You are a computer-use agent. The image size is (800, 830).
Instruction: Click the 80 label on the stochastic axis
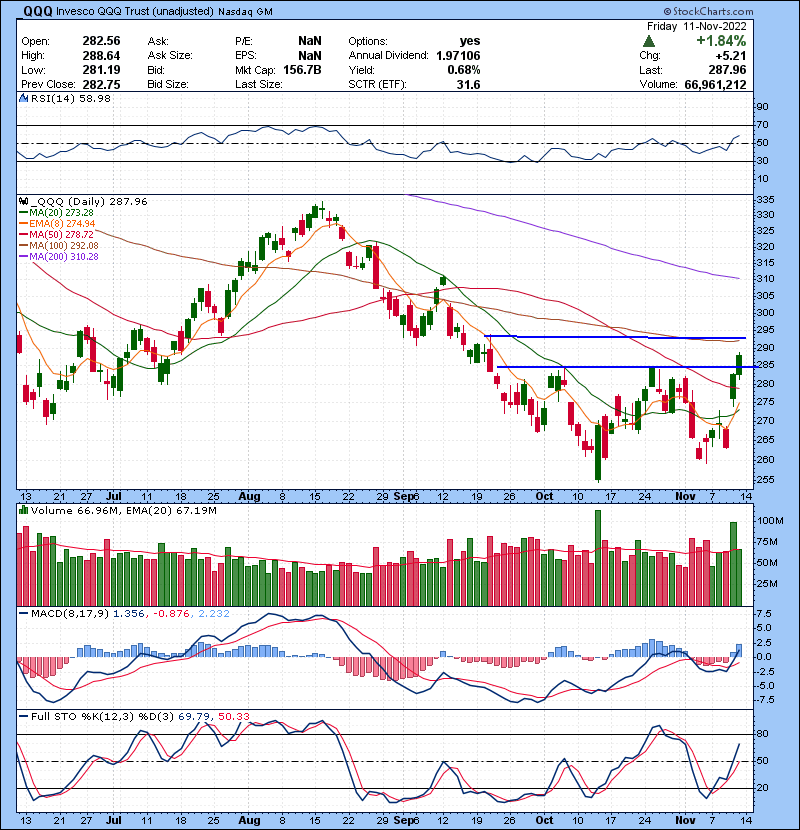[762, 734]
